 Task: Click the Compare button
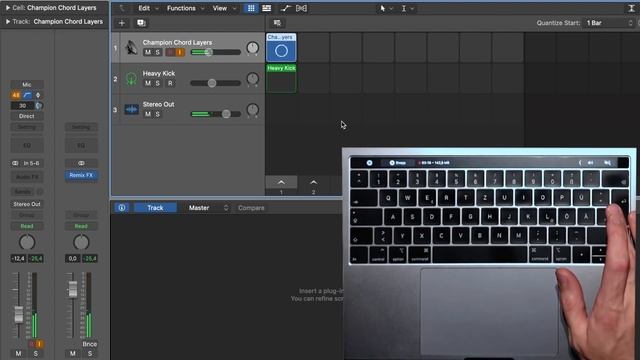point(251,208)
